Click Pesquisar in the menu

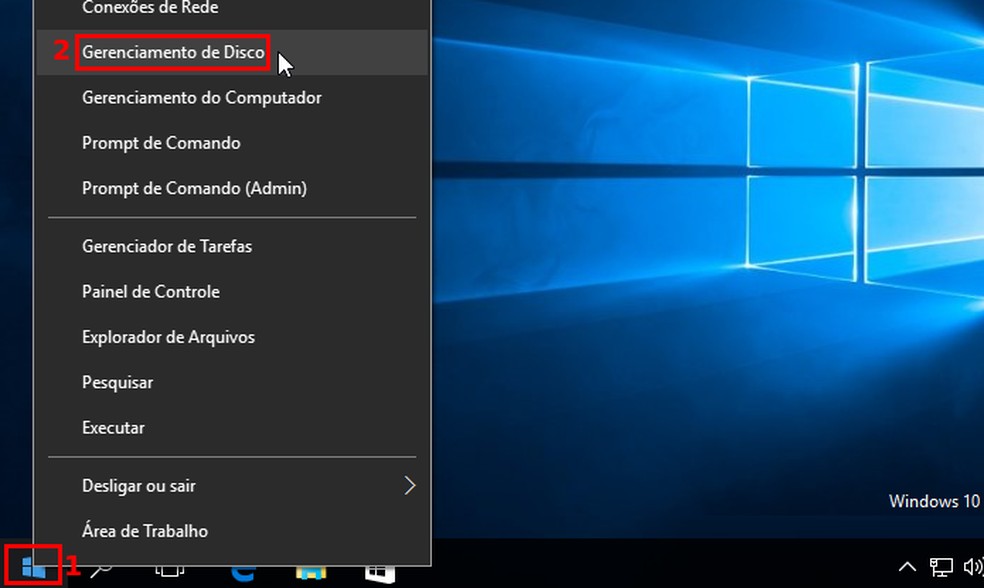click(x=117, y=382)
